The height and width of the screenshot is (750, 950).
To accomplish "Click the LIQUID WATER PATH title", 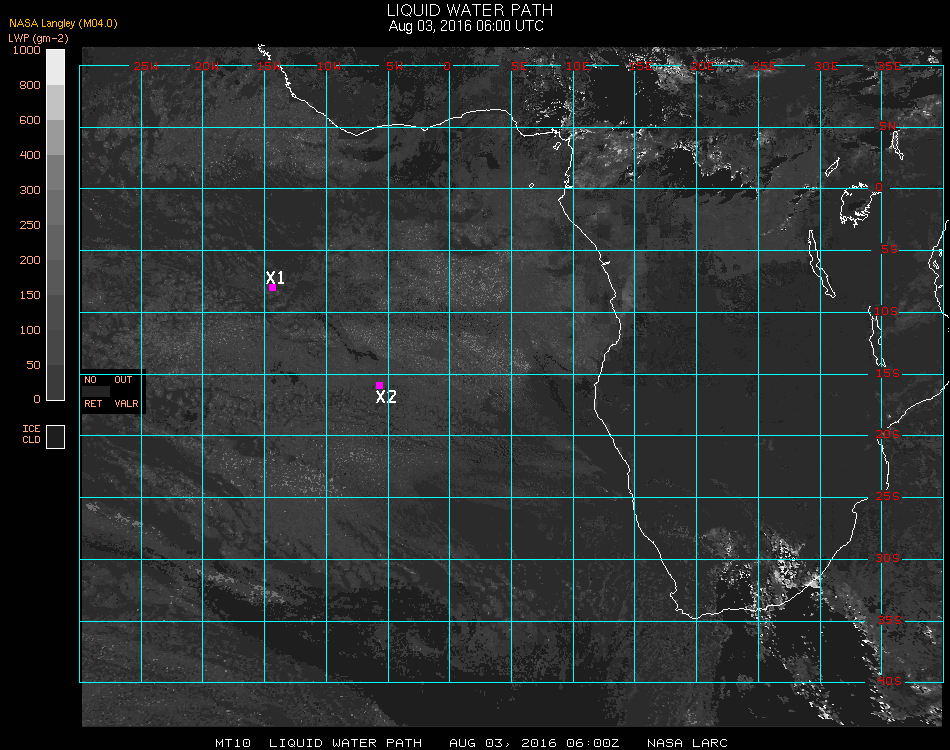I will point(469,10).
